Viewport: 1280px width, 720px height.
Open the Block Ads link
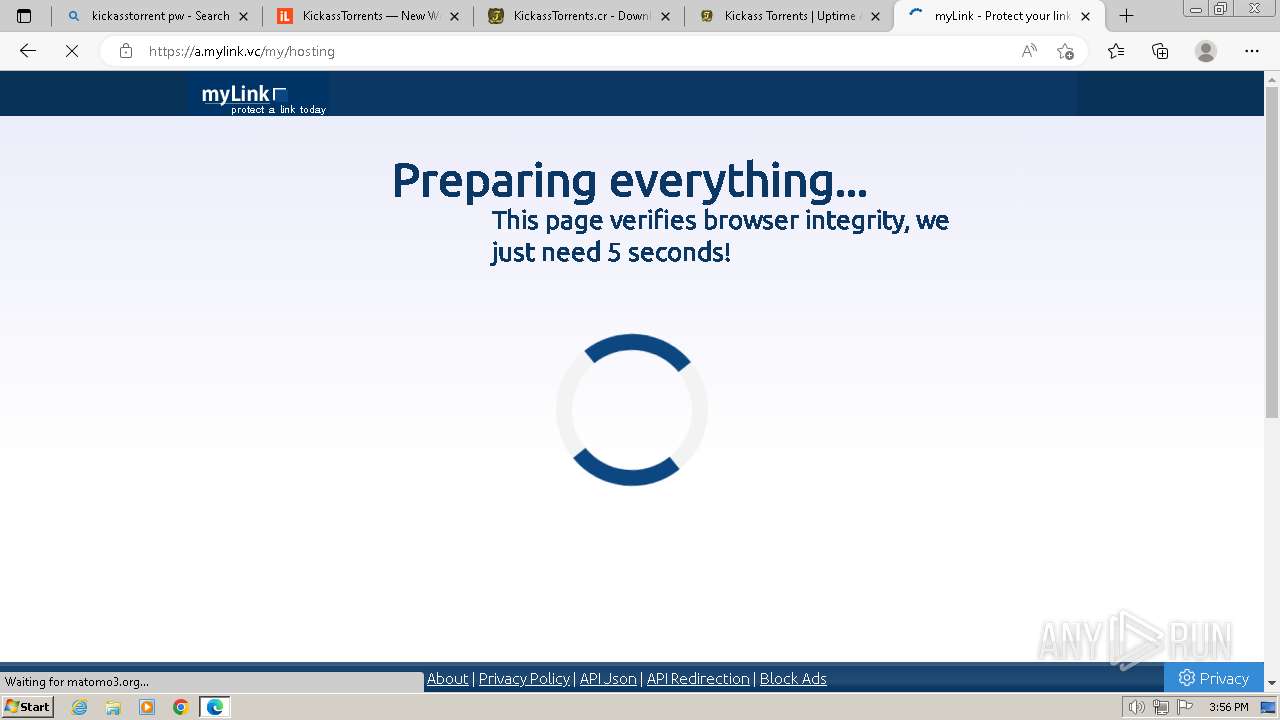793,679
